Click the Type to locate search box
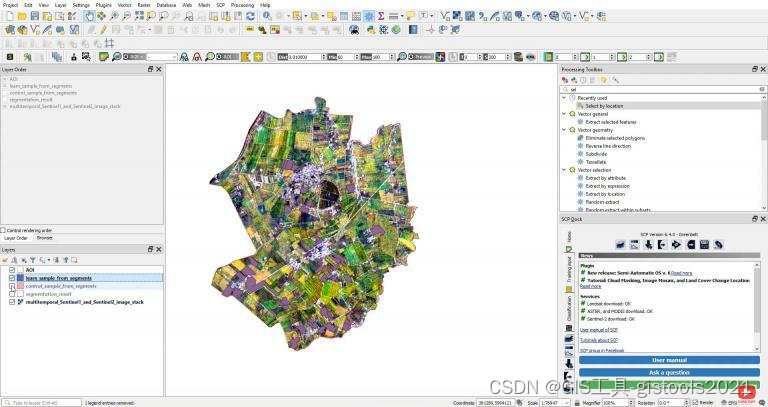This screenshot has width=768, height=407. tap(41, 403)
